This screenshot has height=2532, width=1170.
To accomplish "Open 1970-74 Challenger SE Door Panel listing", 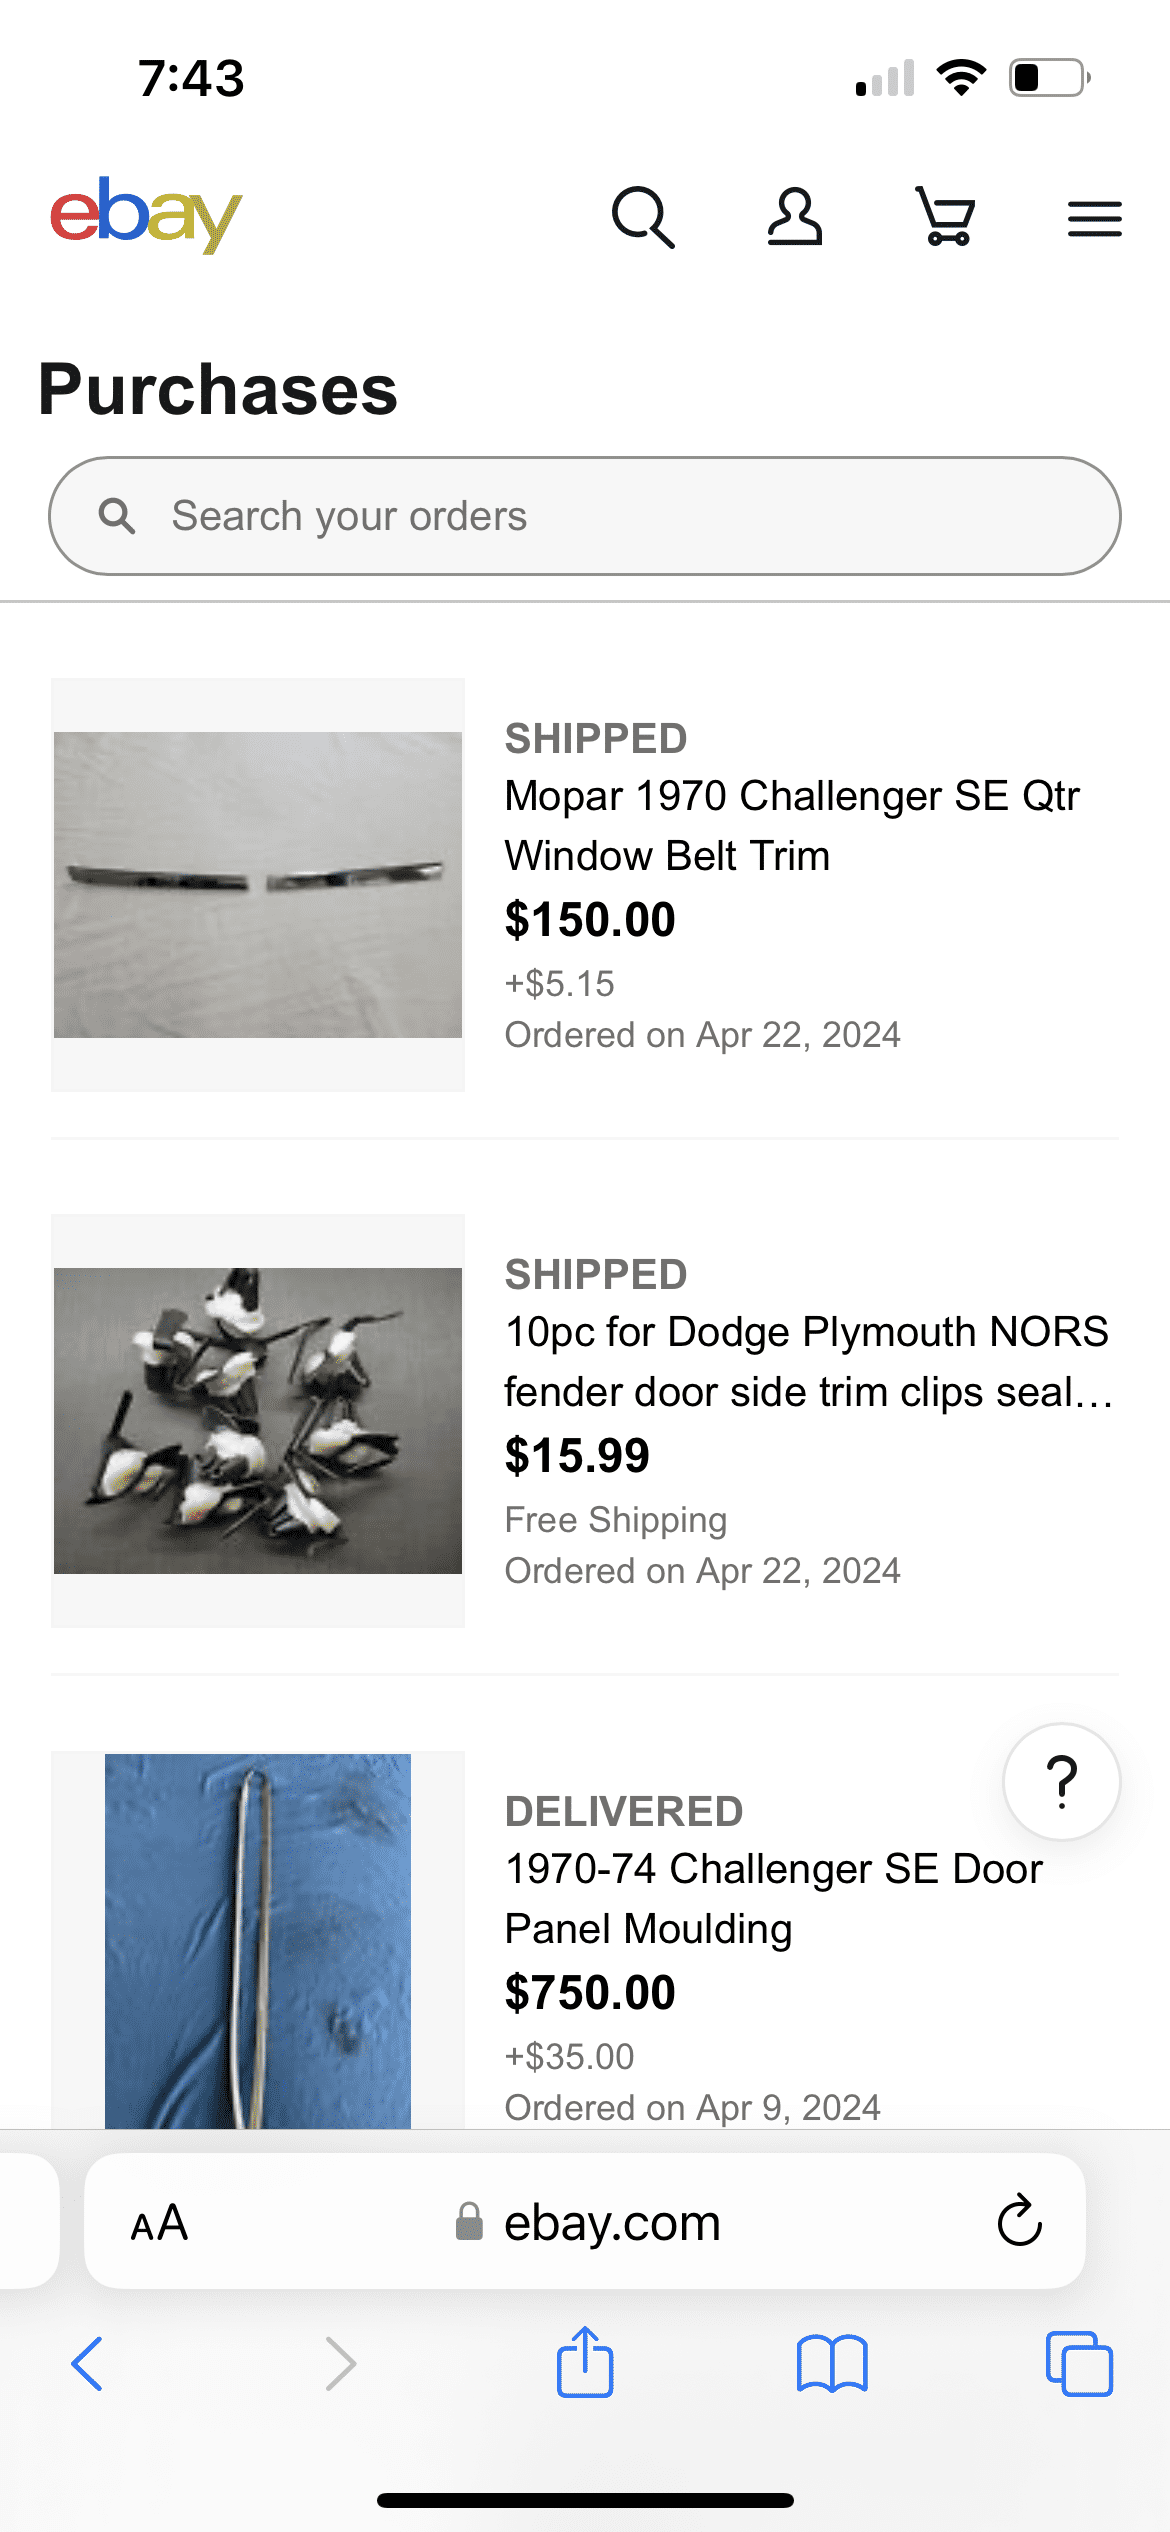I will pos(773,1899).
